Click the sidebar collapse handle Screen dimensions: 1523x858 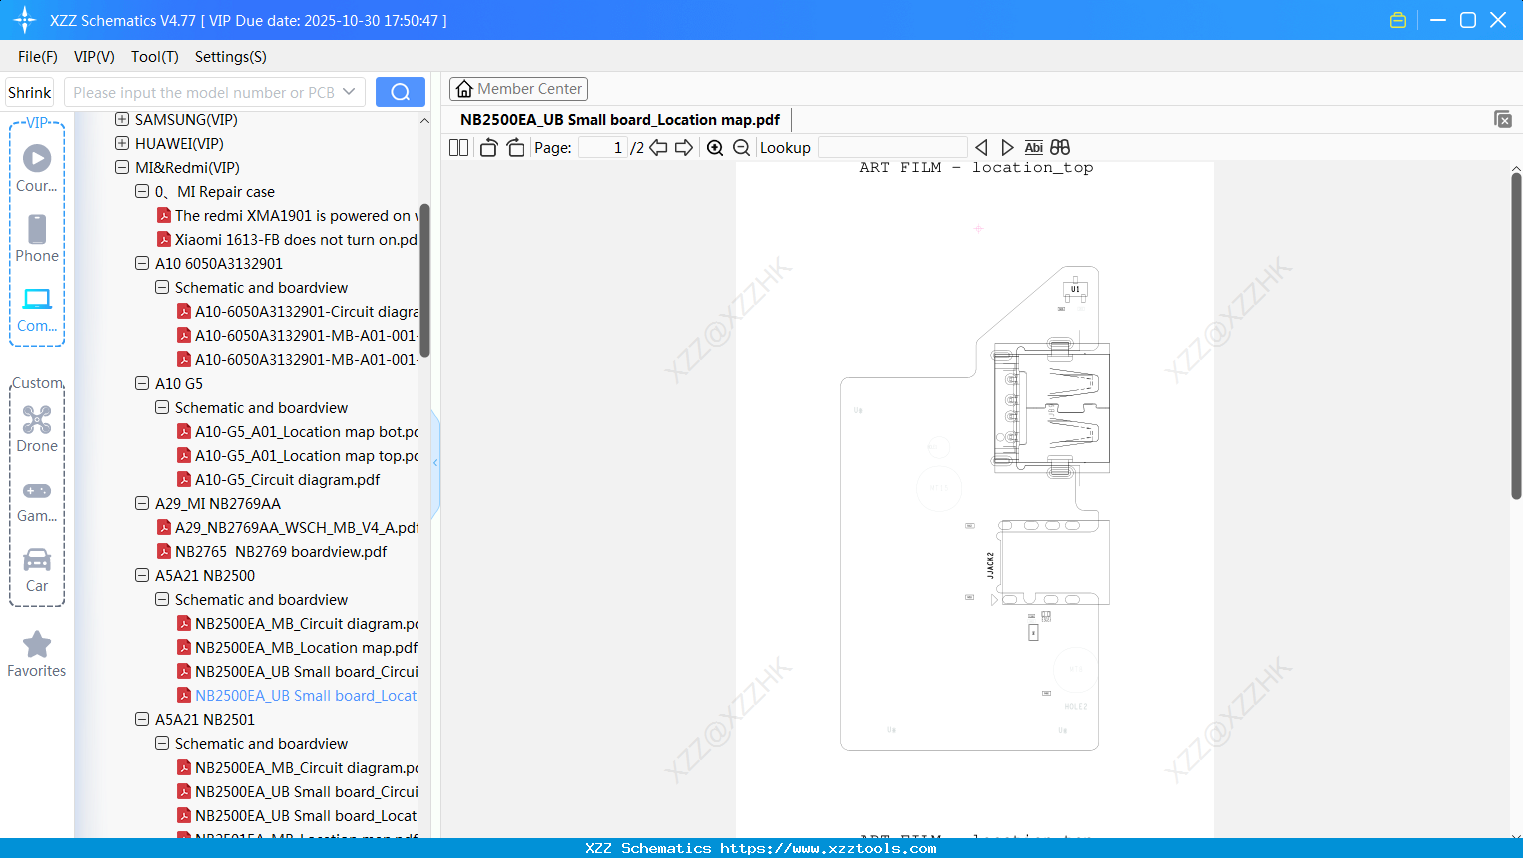tap(435, 463)
